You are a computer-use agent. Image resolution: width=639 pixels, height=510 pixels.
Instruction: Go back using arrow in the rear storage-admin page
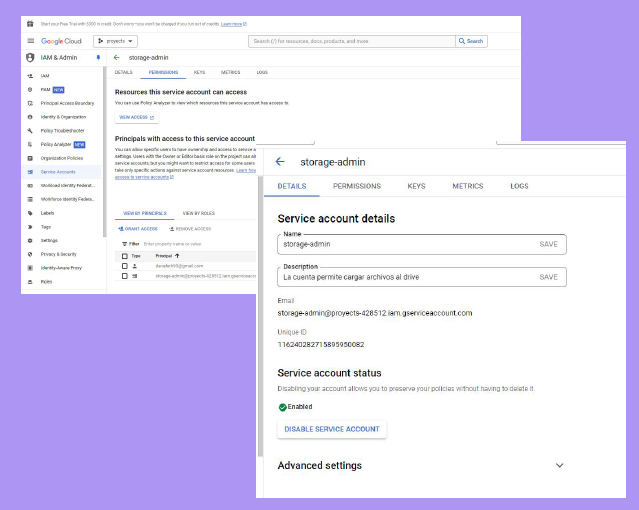point(117,57)
